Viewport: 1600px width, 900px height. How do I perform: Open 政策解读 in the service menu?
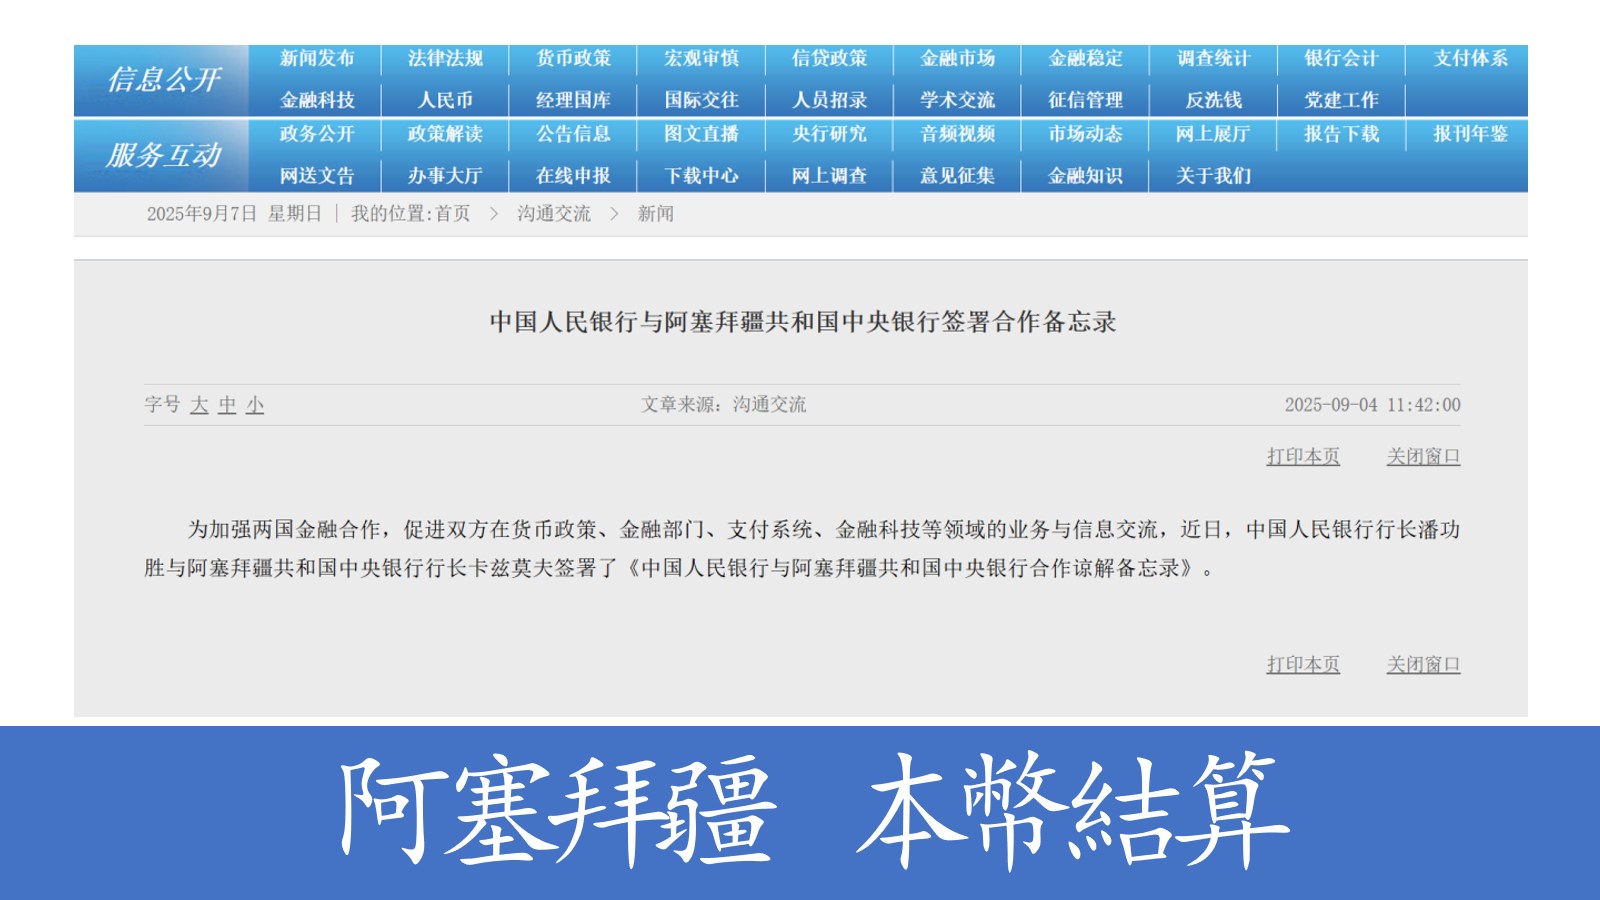click(445, 134)
